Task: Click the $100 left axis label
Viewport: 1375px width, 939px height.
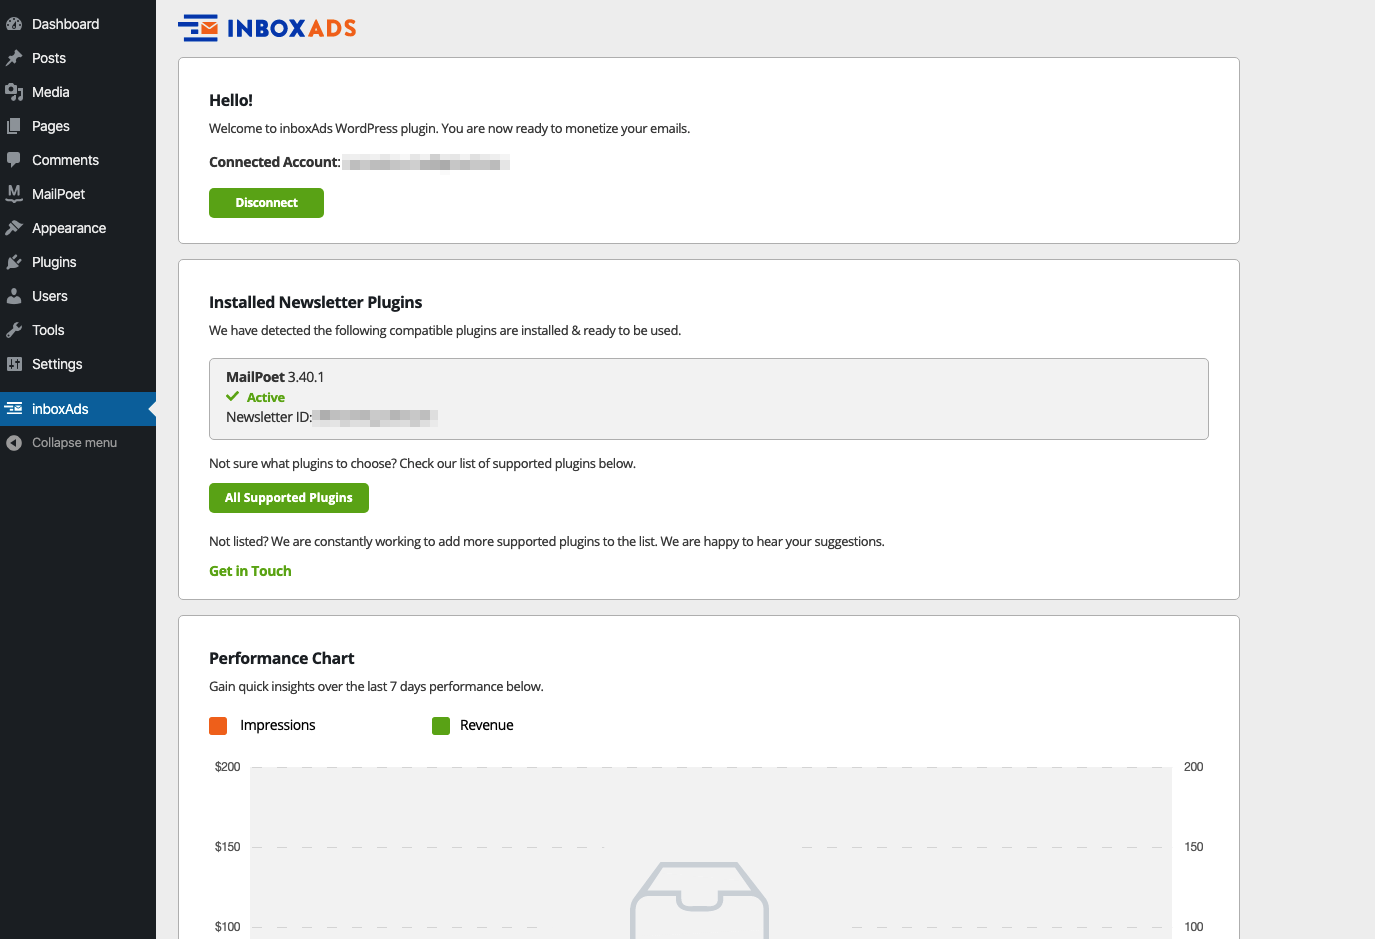Action: click(228, 927)
